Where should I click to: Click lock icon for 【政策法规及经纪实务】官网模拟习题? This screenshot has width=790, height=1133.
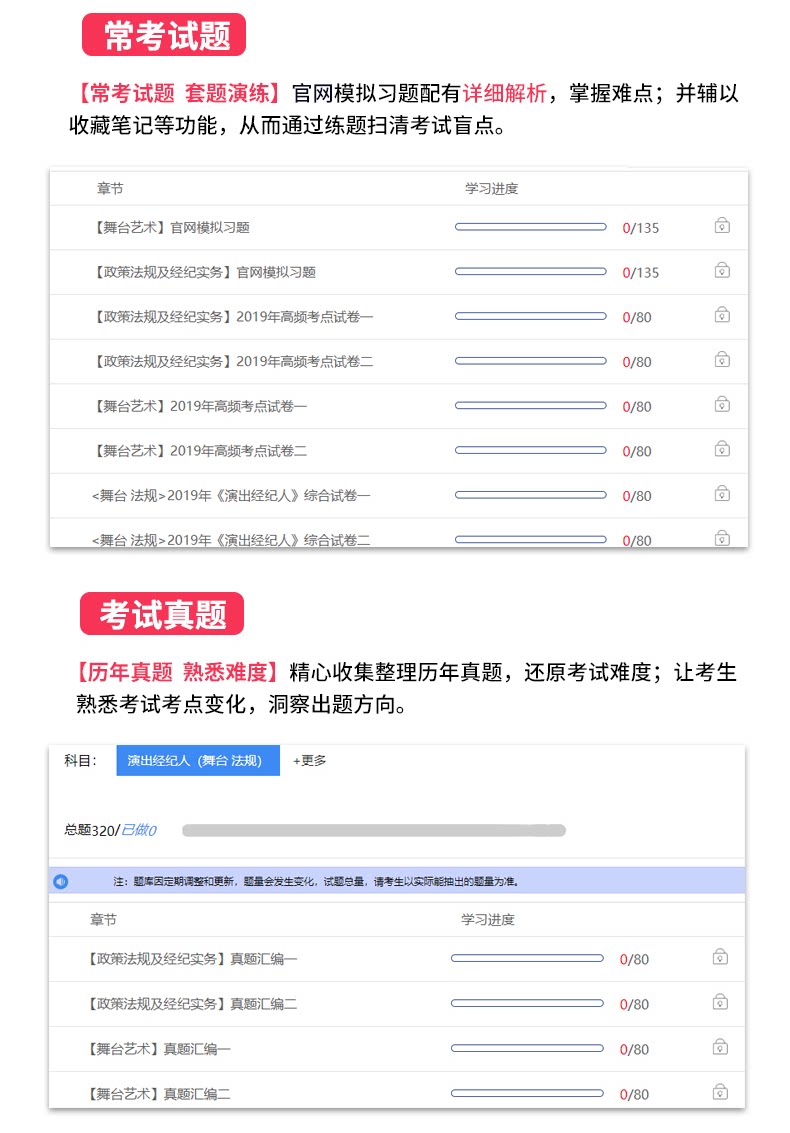(721, 271)
